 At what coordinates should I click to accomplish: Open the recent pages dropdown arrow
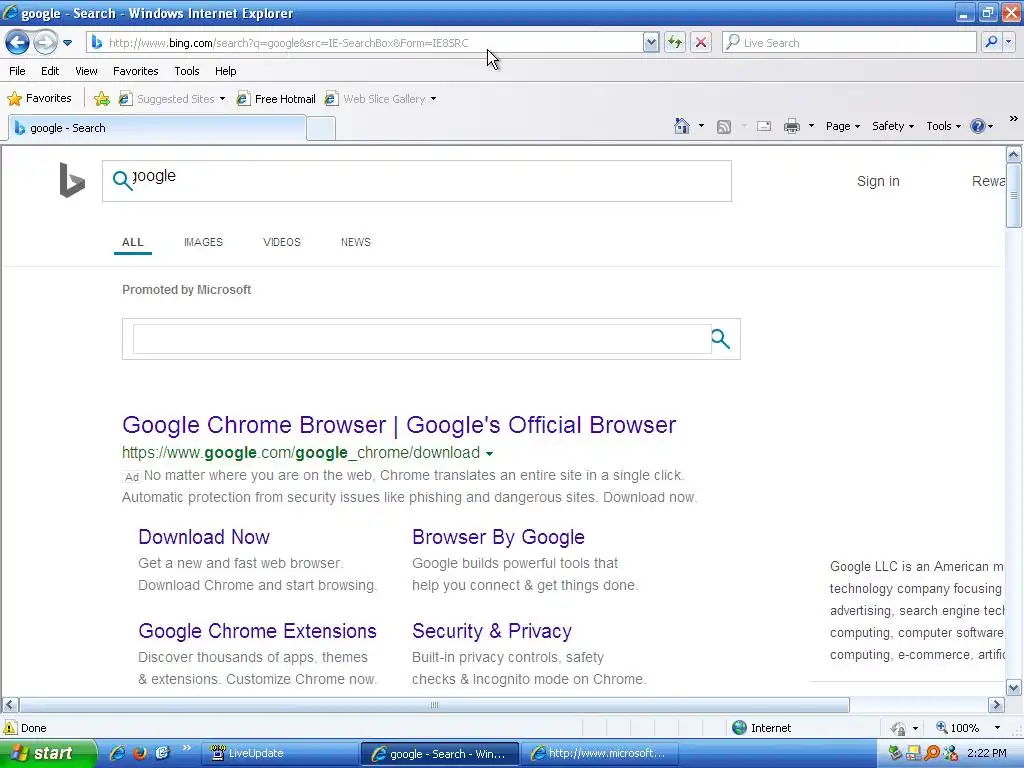67,43
